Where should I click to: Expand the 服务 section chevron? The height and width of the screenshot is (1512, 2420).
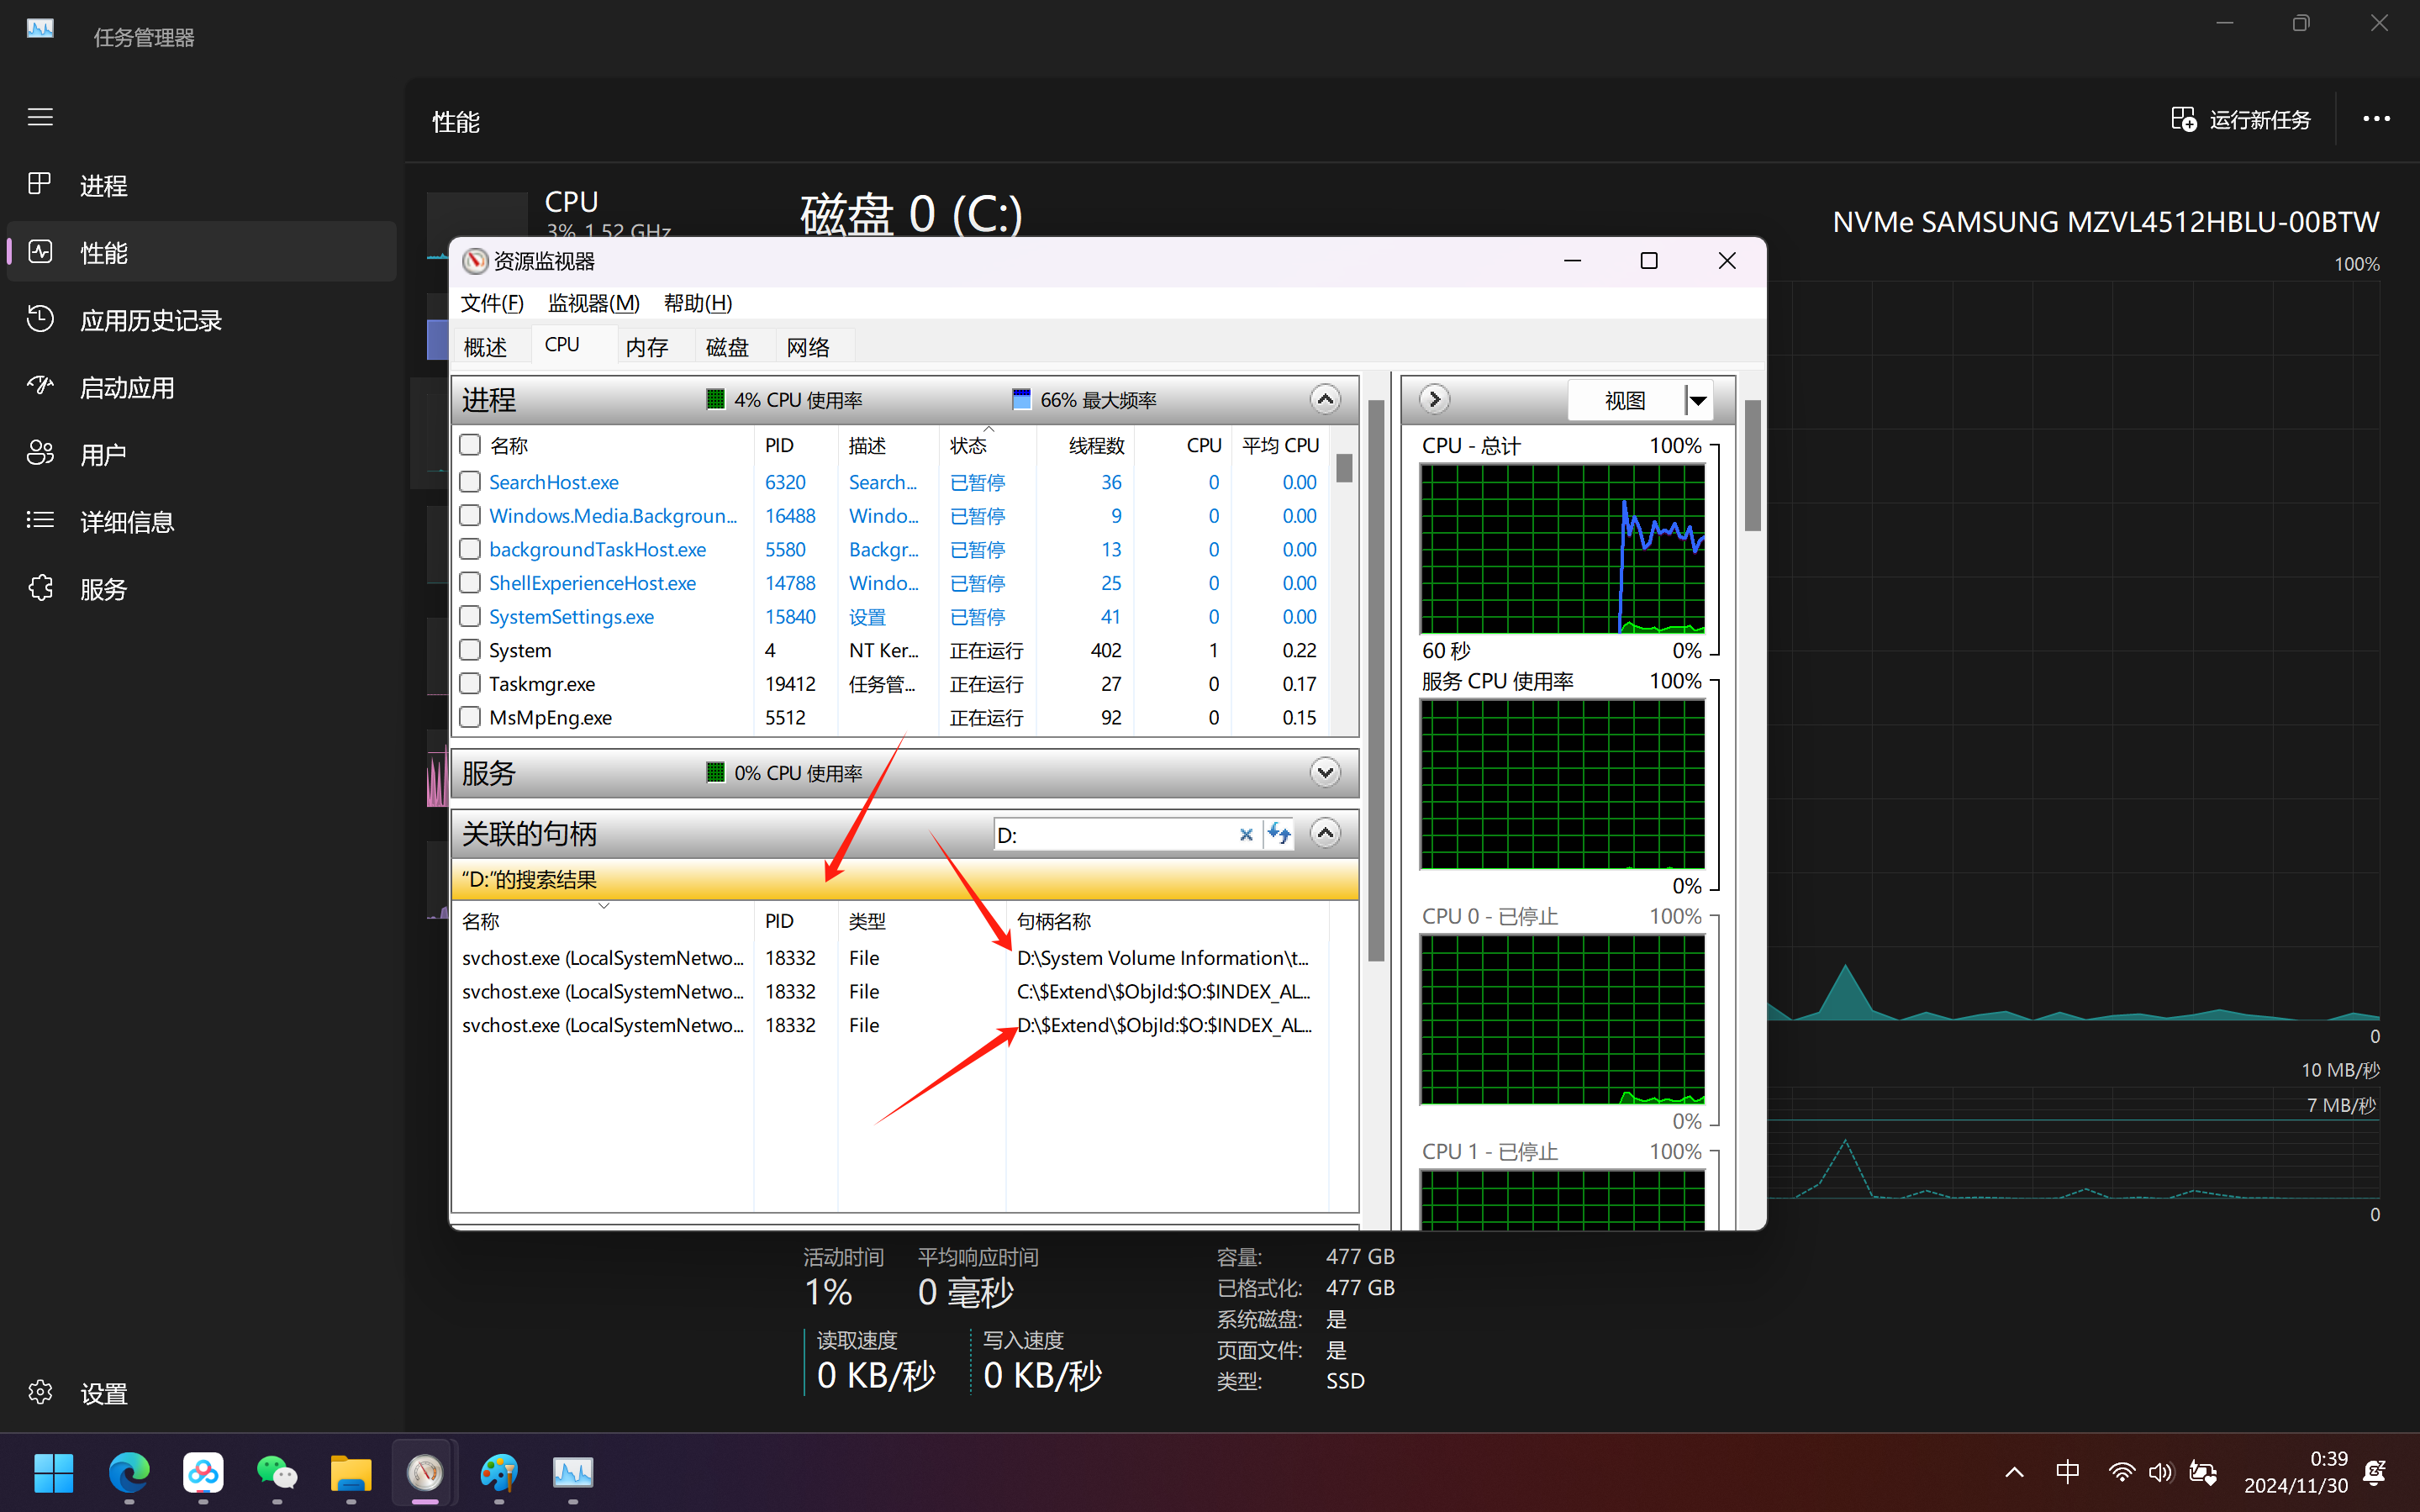coord(1324,773)
